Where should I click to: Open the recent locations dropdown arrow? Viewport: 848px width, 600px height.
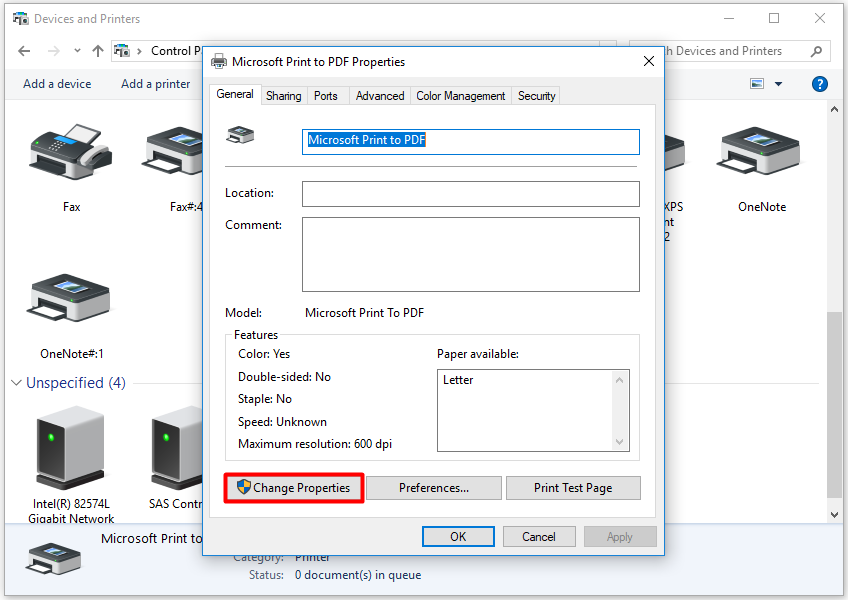pyautogui.click(x=77, y=51)
